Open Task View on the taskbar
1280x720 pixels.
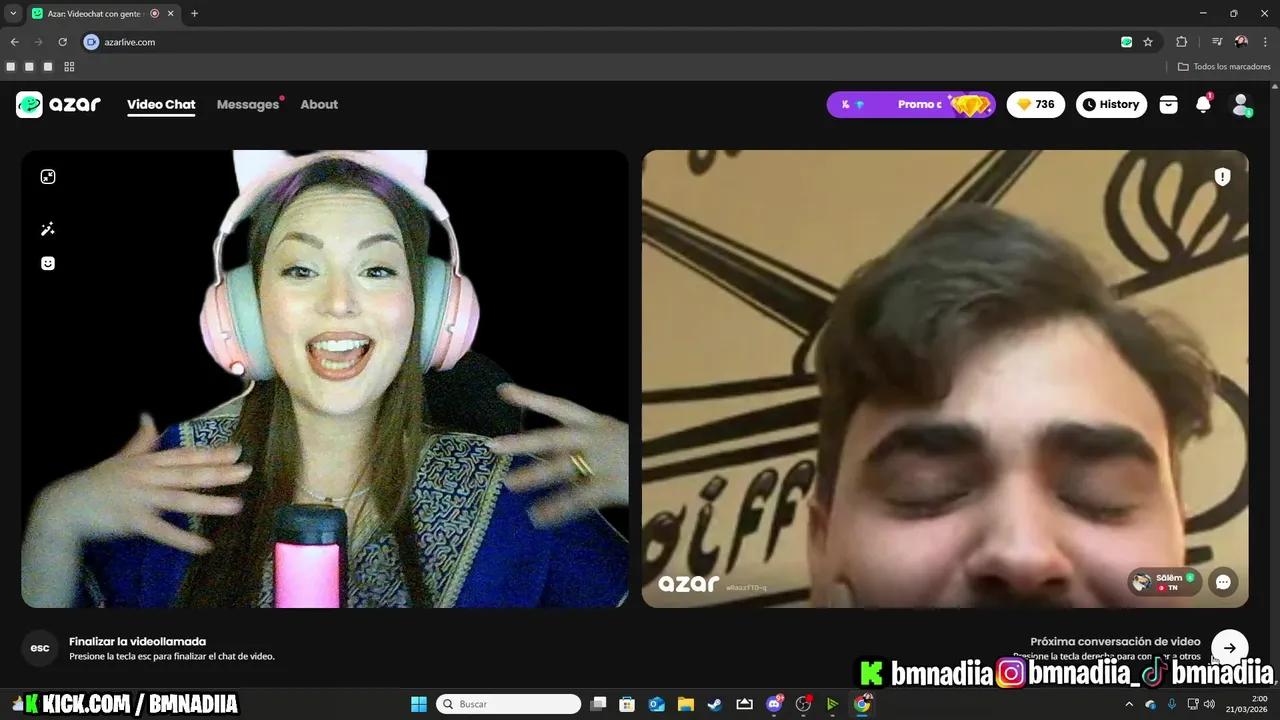[x=598, y=704]
